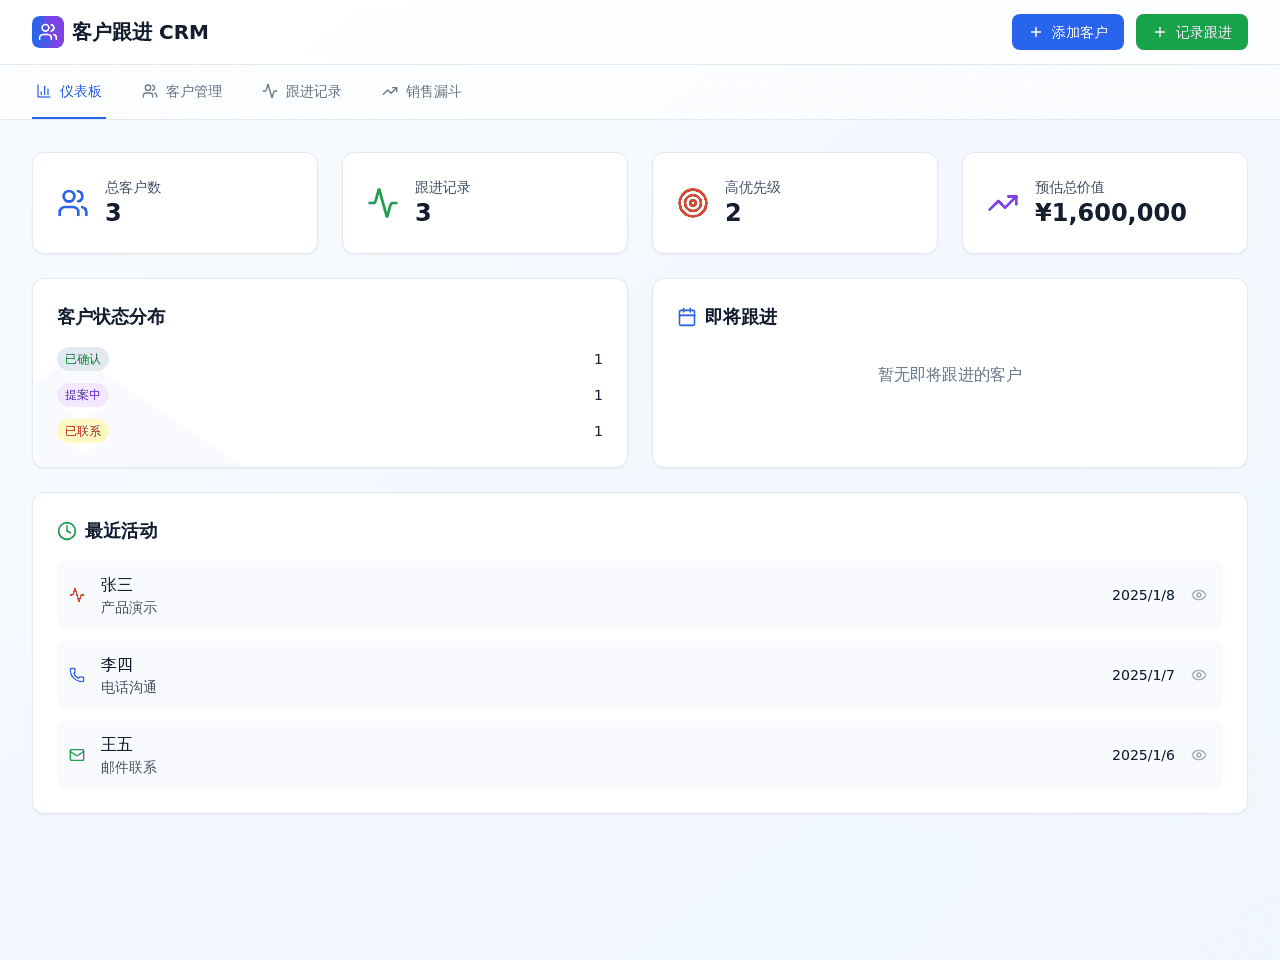View details via eye icon for 张三

pyautogui.click(x=1199, y=595)
